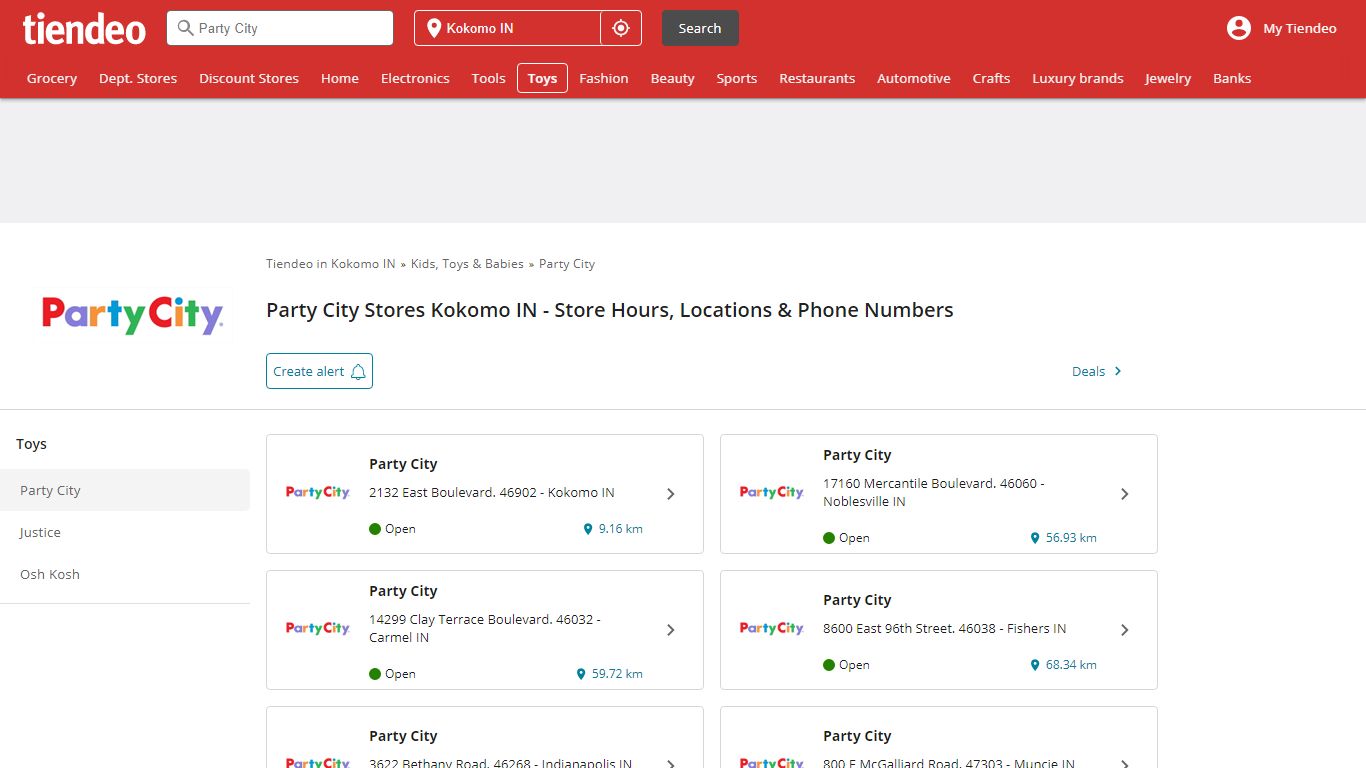Click the tiendeo logo
The height and width of the screenshot is (768, 1366).
tap(85, 28)
